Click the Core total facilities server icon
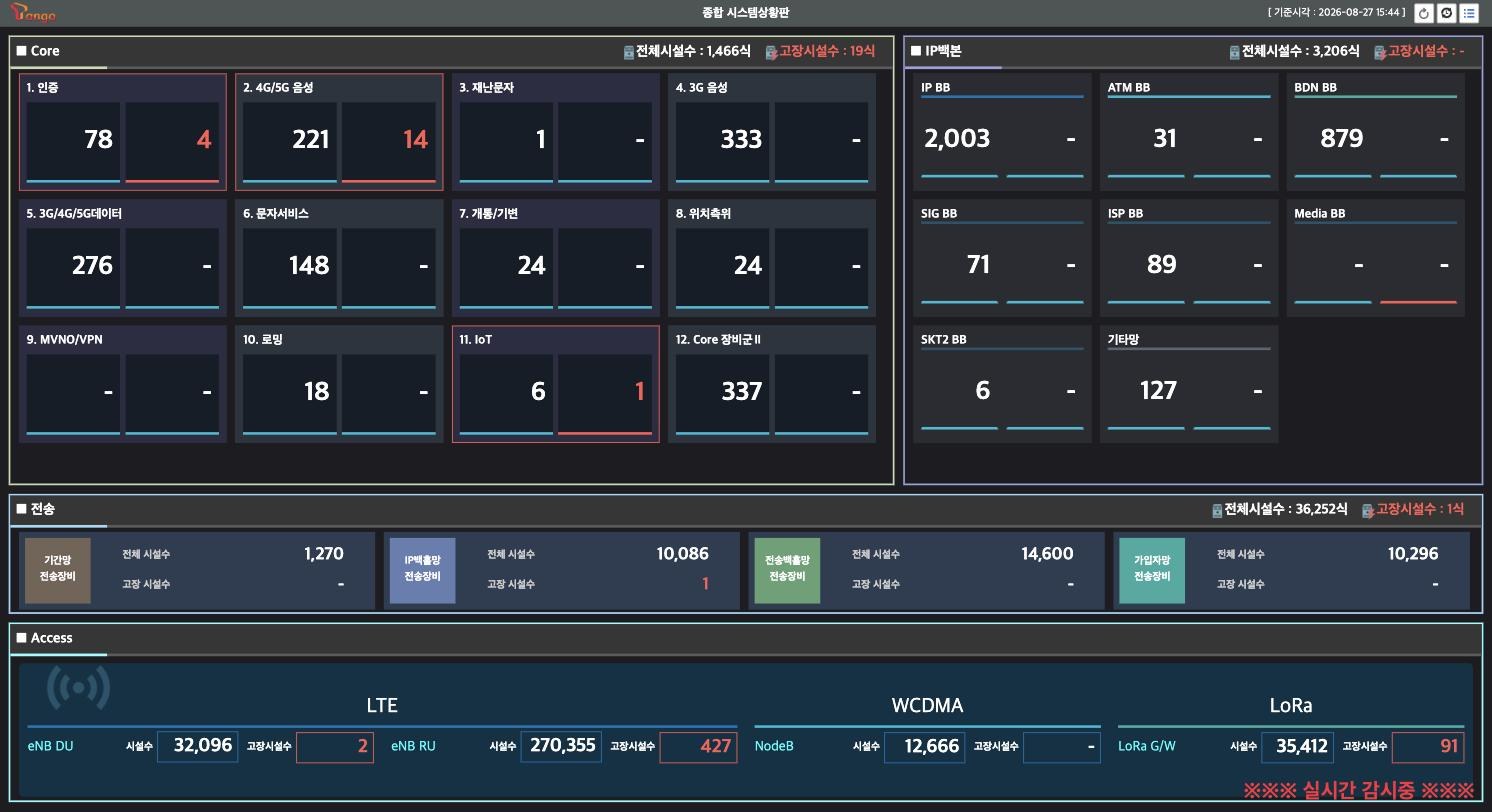 coord(629,52)
